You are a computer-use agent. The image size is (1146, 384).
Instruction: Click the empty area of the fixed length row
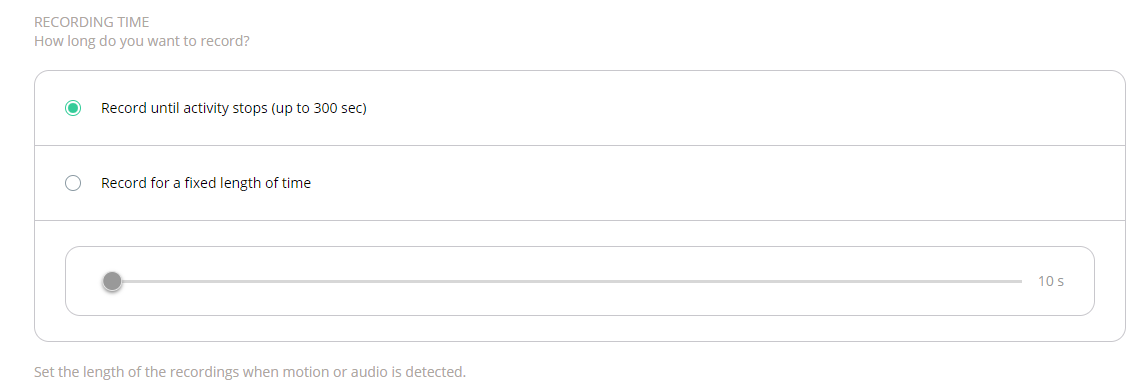tap(731, 183)
